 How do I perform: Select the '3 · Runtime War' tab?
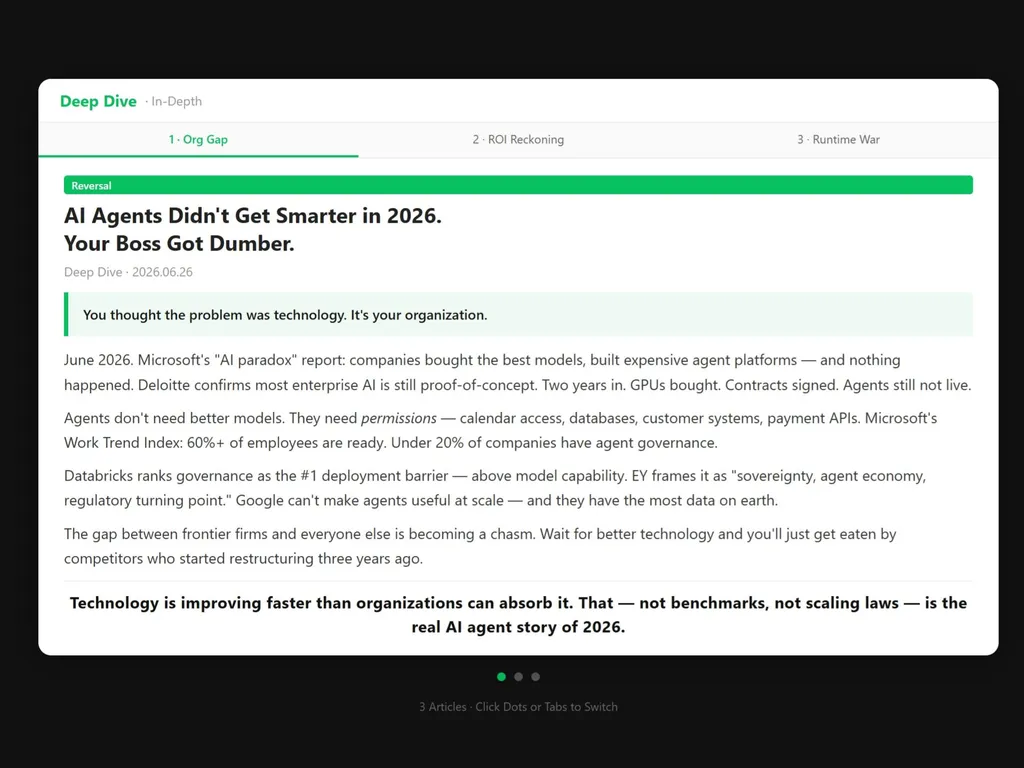[x=838, y=140]
